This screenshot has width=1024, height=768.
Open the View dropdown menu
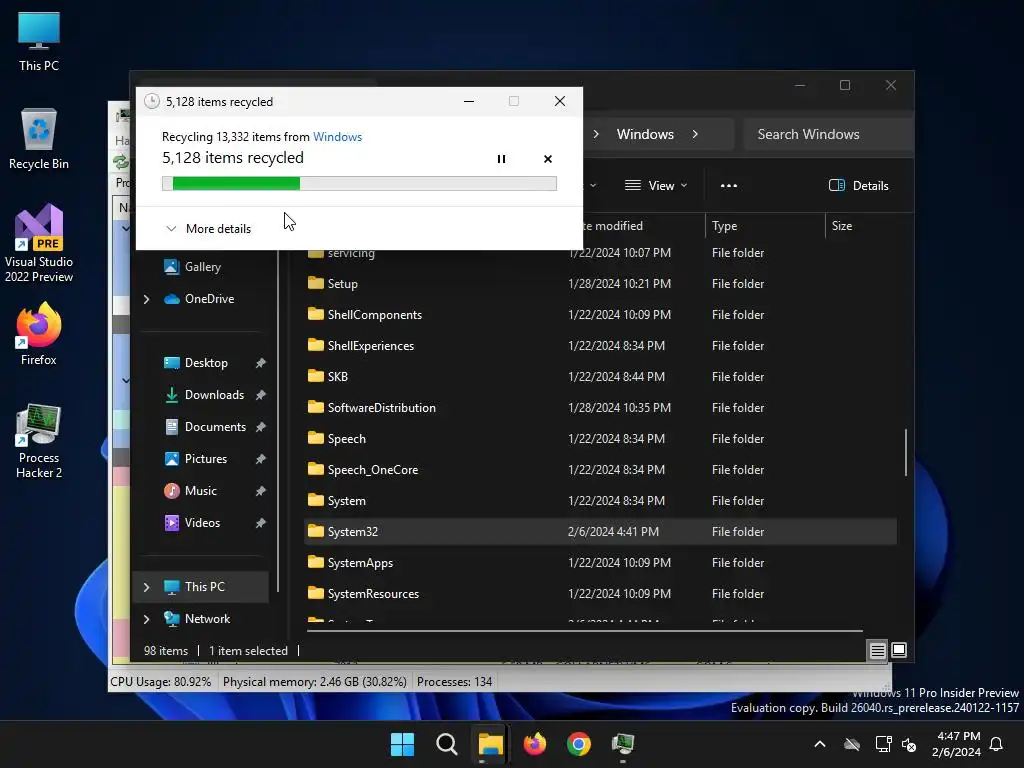click(x=656, y=185)
